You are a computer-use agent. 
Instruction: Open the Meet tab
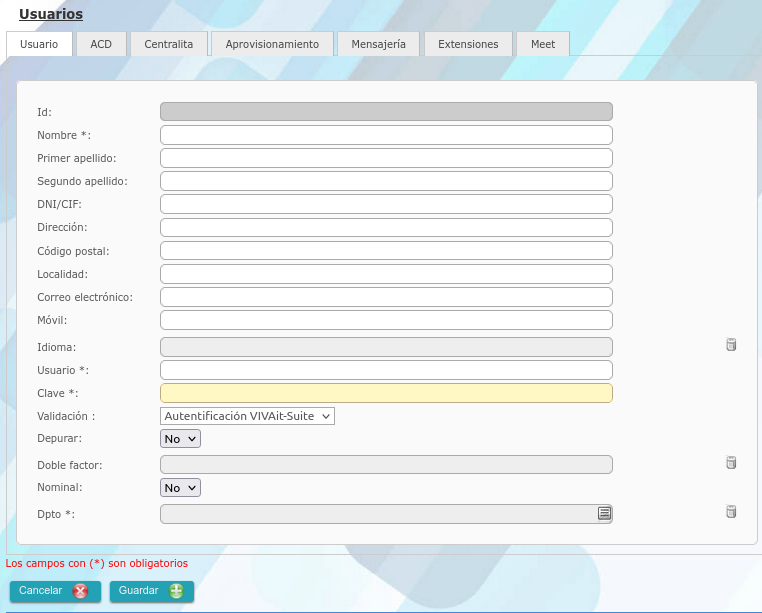point(543,44)
